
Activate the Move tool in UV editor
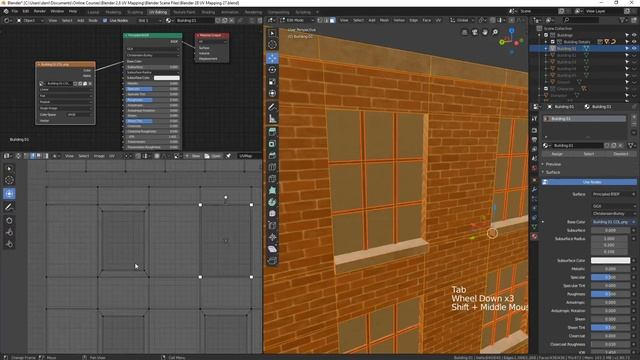(9, 194)
